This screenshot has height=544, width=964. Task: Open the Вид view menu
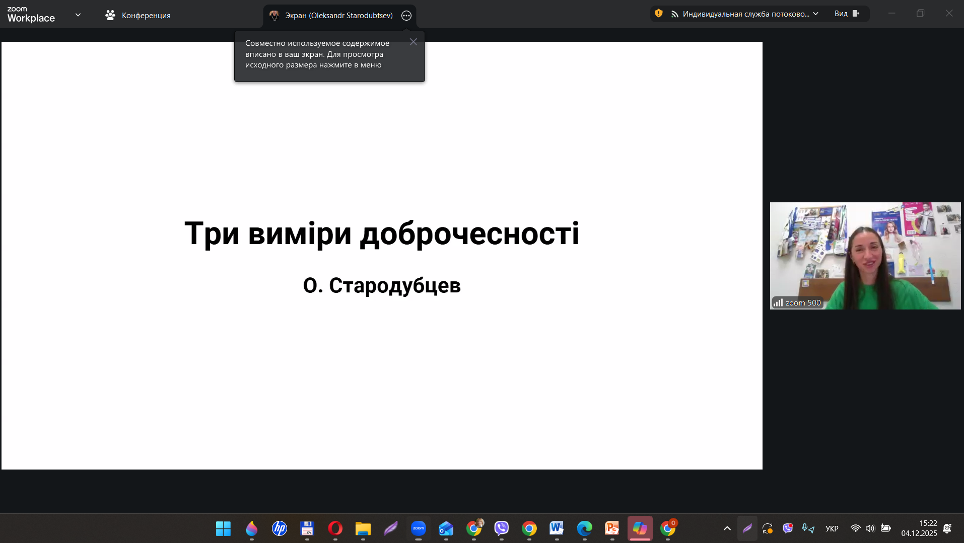click(x=846, y=14)
